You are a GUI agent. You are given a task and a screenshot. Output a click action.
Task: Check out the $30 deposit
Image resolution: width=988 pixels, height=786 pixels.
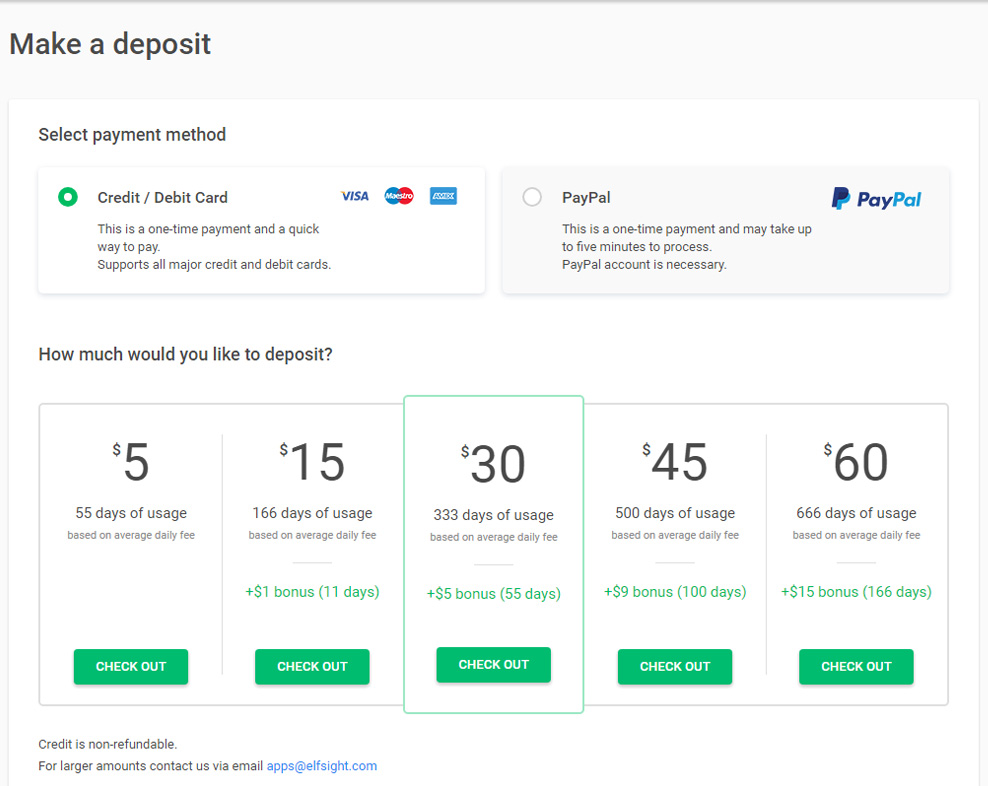coord(493,664)
